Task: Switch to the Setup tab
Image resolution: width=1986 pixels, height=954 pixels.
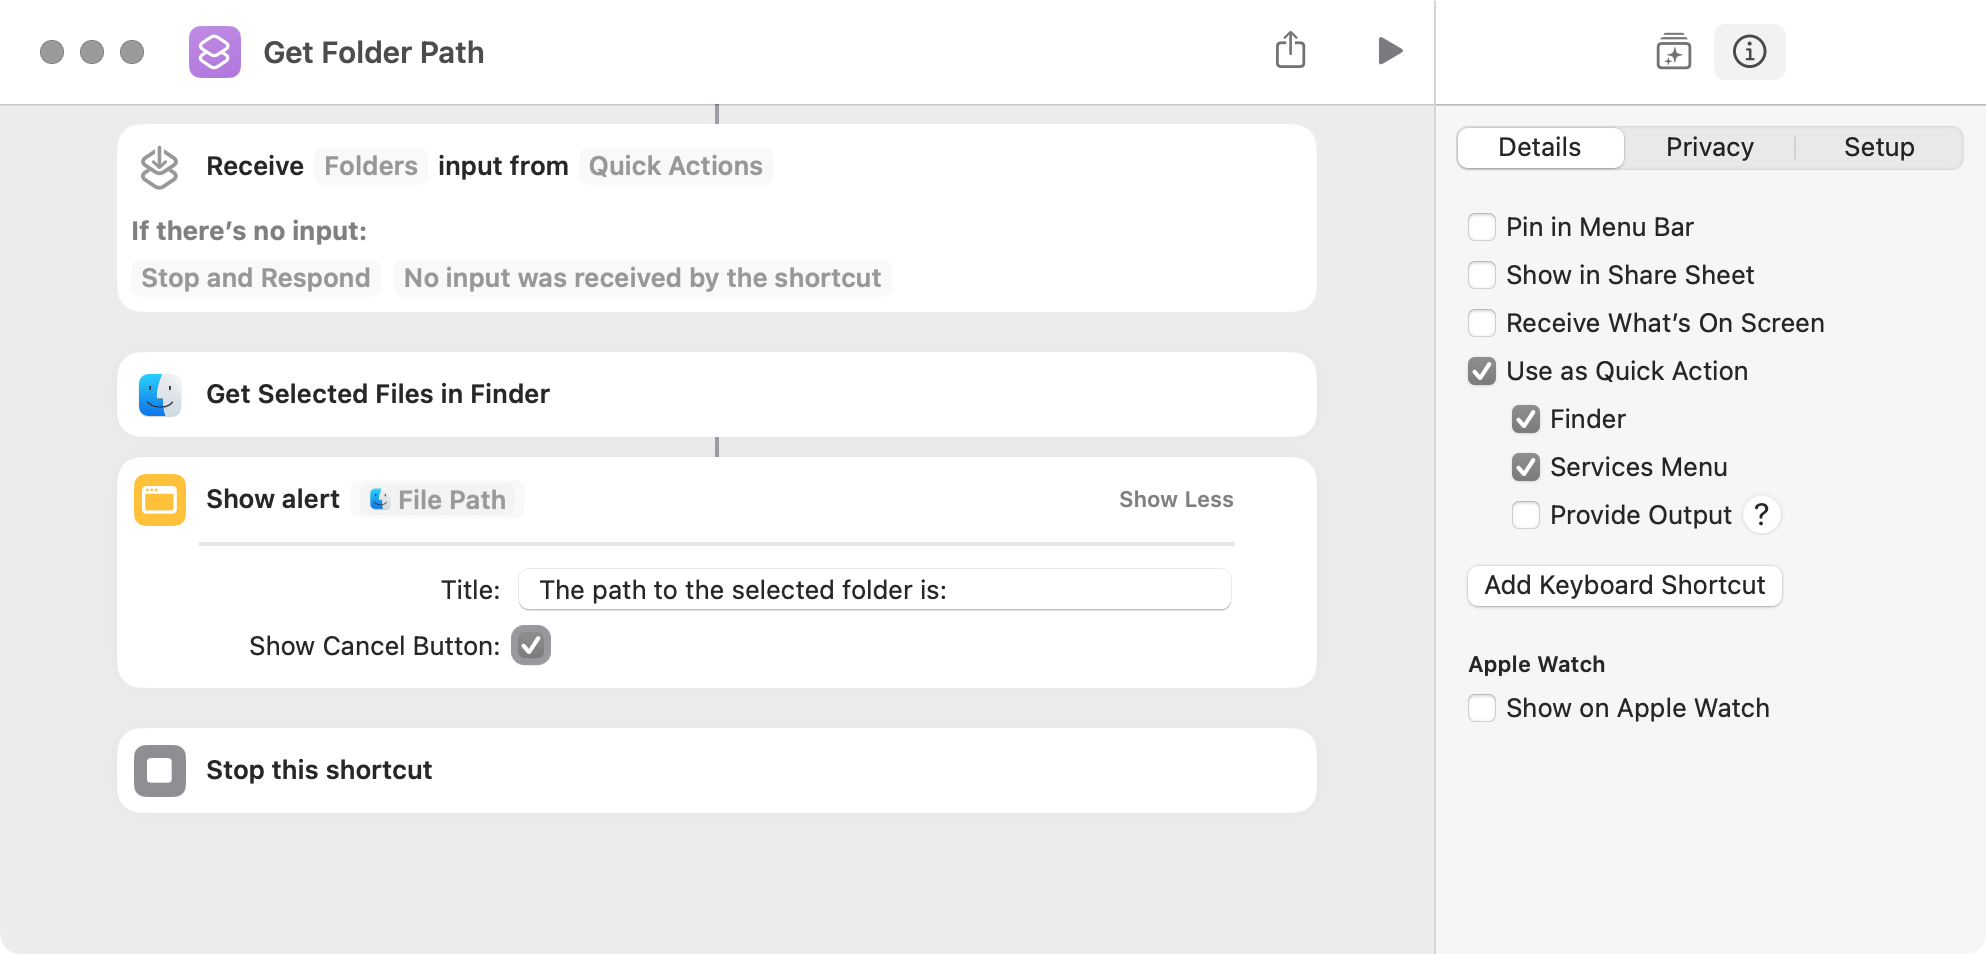Action: click(x=1879, y=147)
